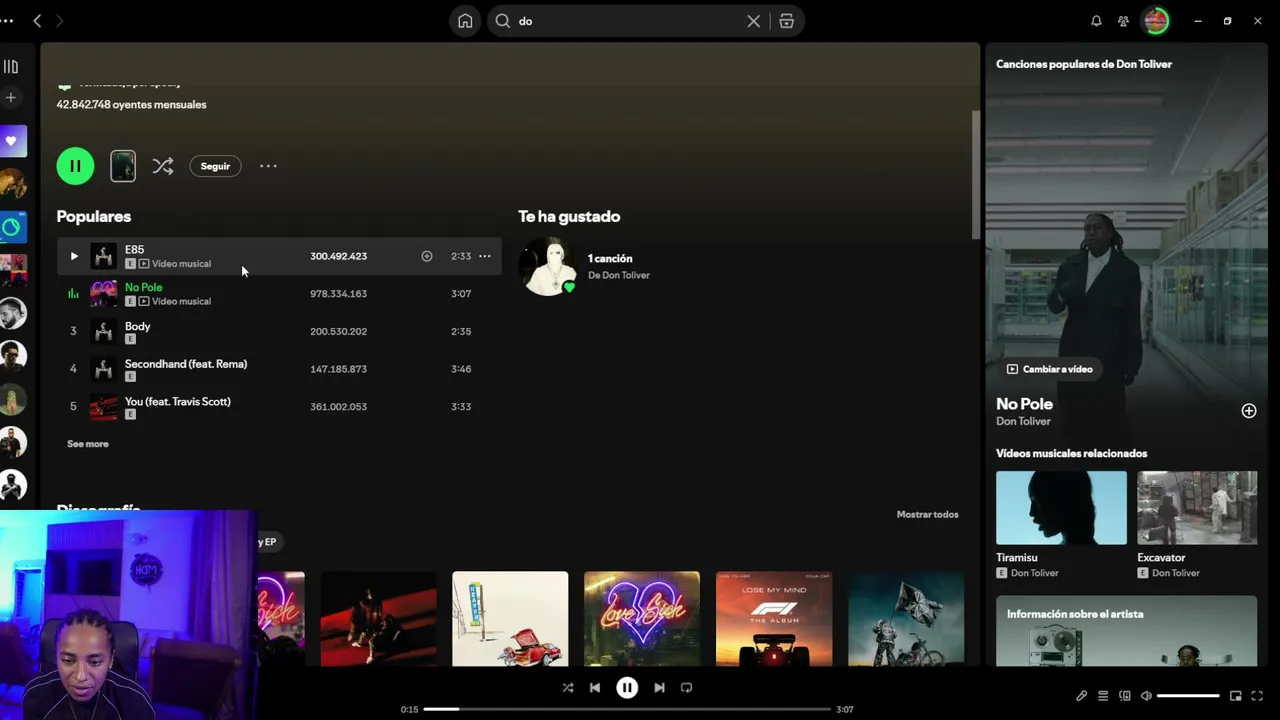Image resolution: width=1280 pixels, height=720 pixels.
Task: Open the notifications bell
Action: [x=1096, y=21]
